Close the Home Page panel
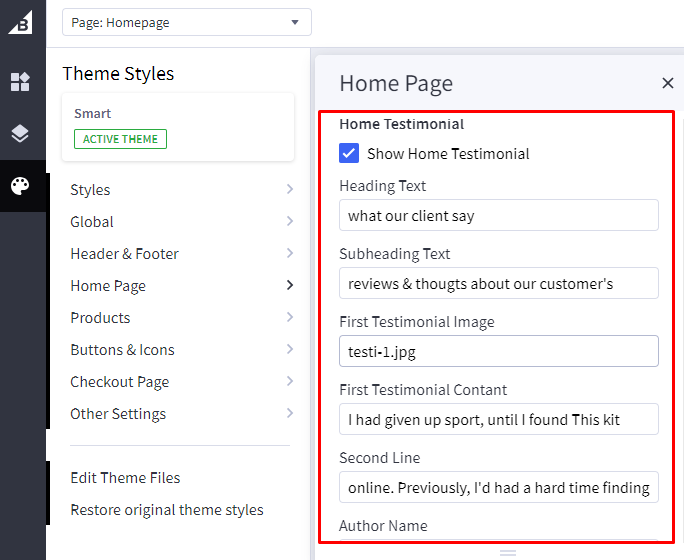This screenshot has width=684, height=560. (x=668, y=84)
